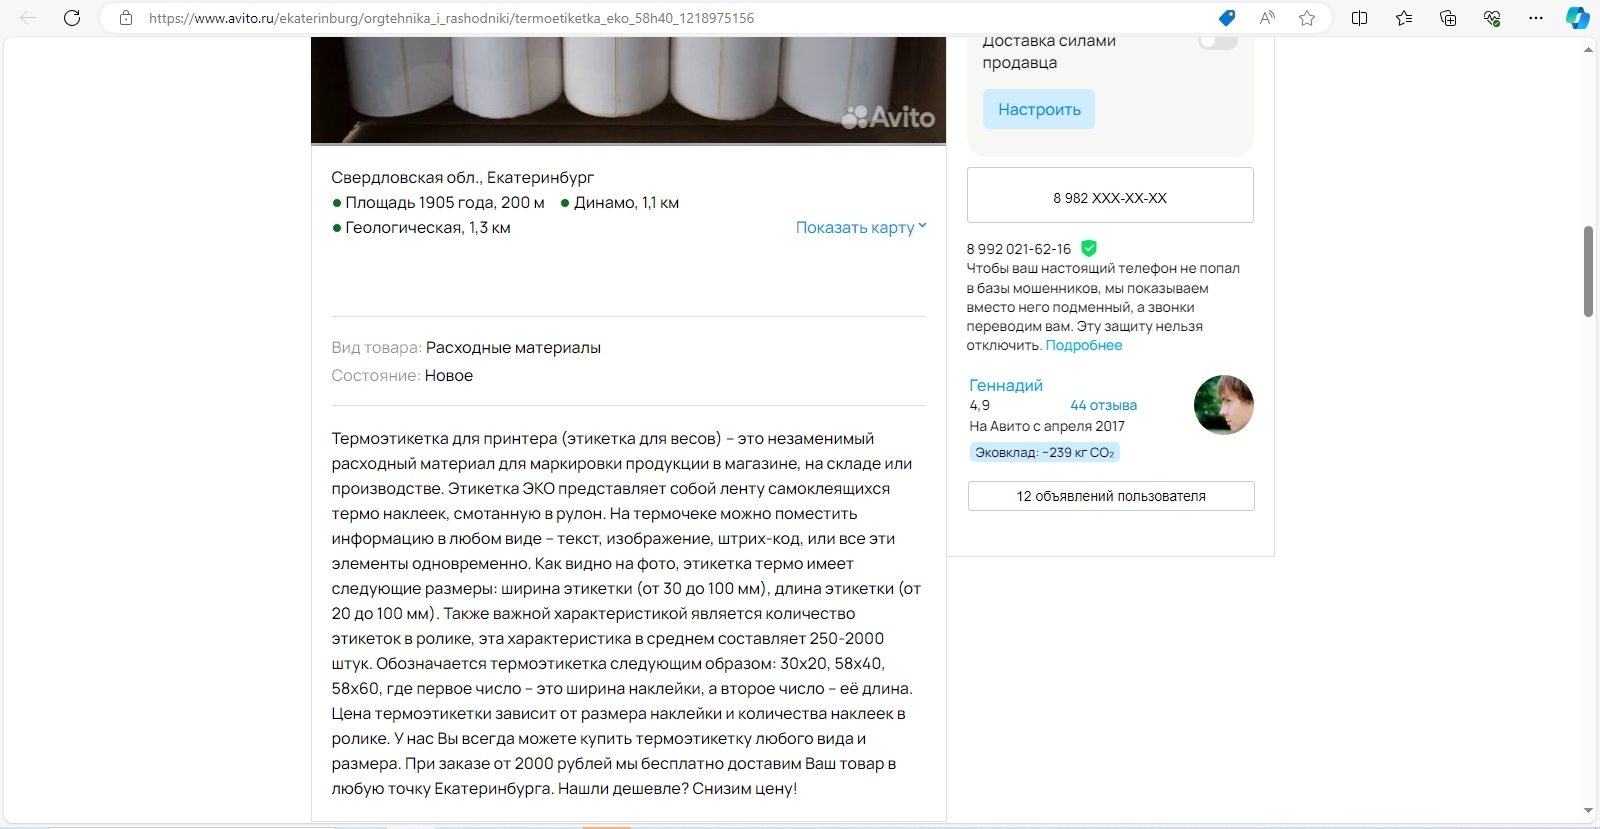The image size is (1600, 829).
Task: Click the seller rating "4,9"
Action: click(x=979, y=405)
